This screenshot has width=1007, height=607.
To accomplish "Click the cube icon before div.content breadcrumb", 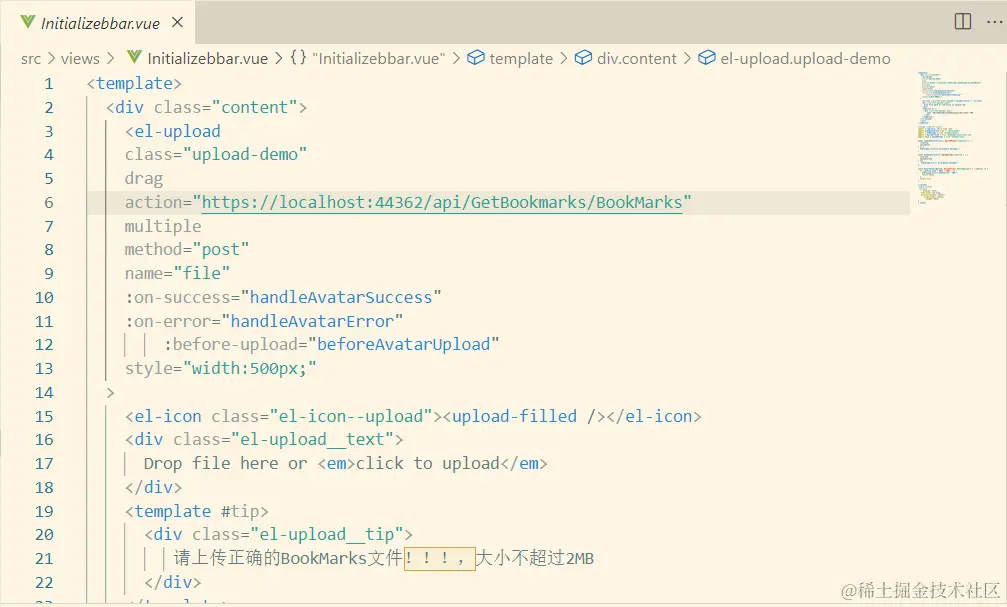I will pos(583,58).
